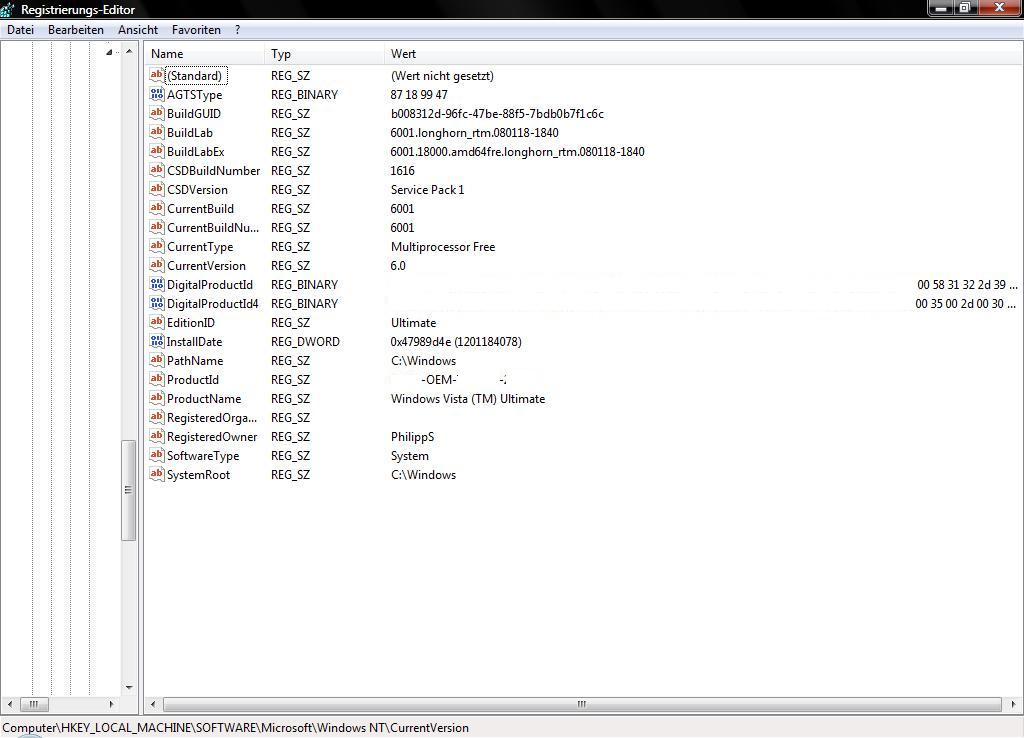Select the InstallDate DWORD icon
The width and height of the screenshot is (1024, 738).
coord(157,341)
